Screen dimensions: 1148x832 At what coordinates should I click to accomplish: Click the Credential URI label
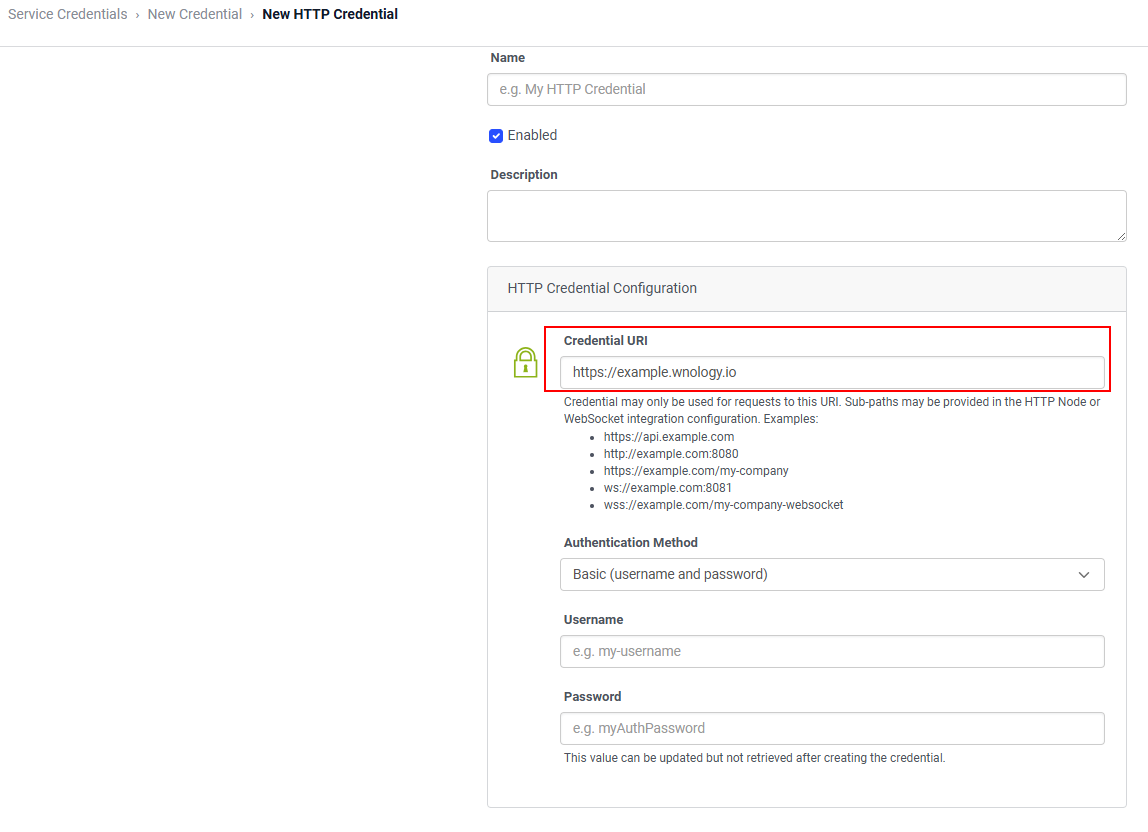tap(606, 341)
